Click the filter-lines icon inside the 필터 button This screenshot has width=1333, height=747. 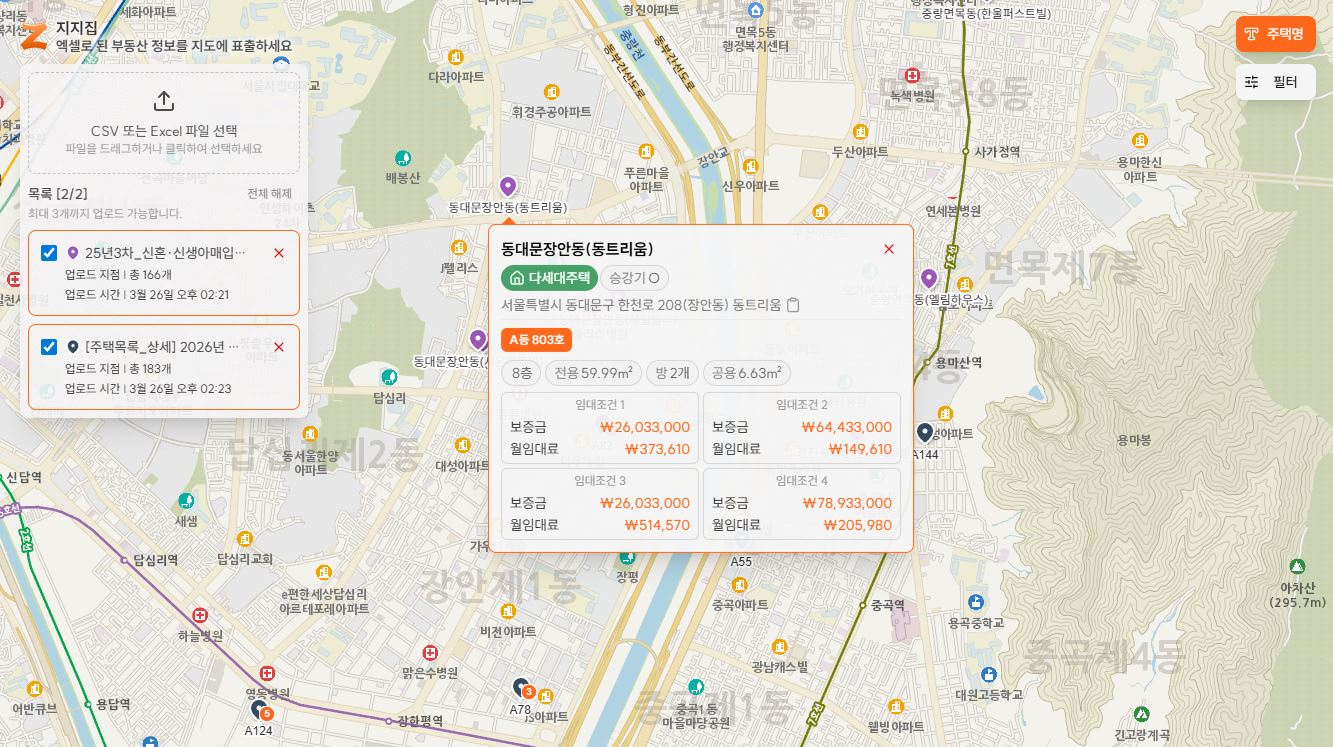click(x=1251, y=82)
